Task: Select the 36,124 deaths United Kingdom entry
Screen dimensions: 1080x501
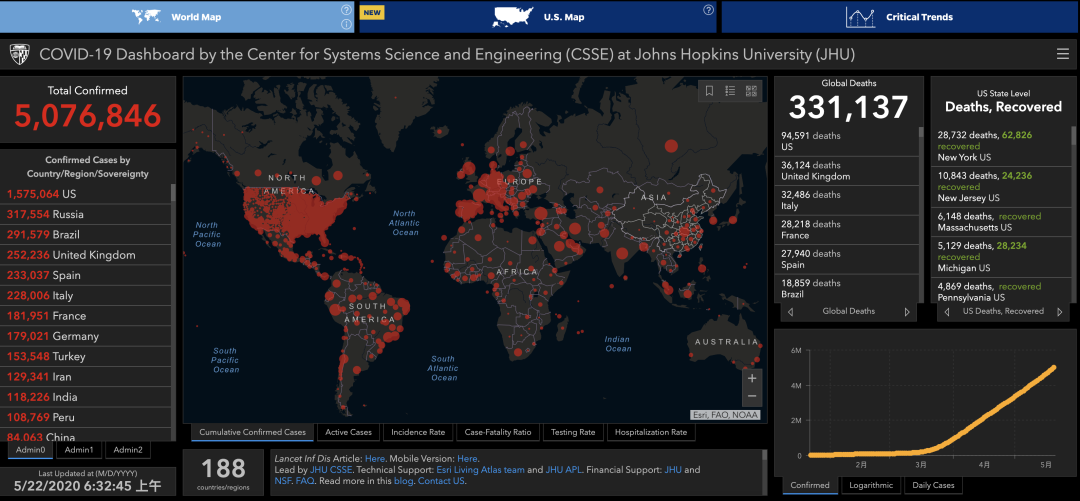Action: point(849,171)
